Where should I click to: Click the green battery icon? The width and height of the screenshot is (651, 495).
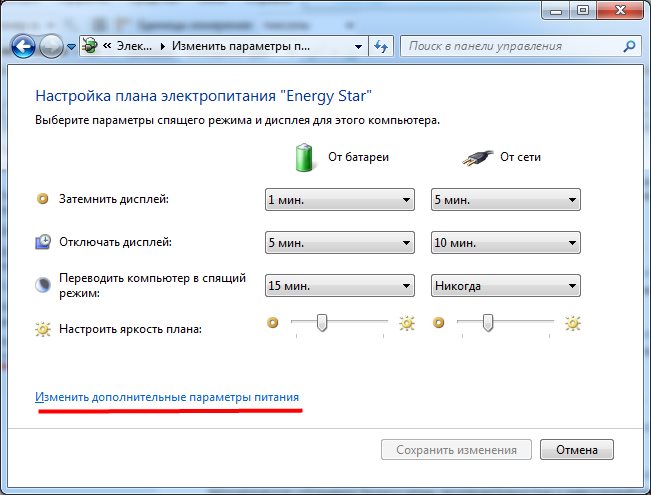point(304,157)
